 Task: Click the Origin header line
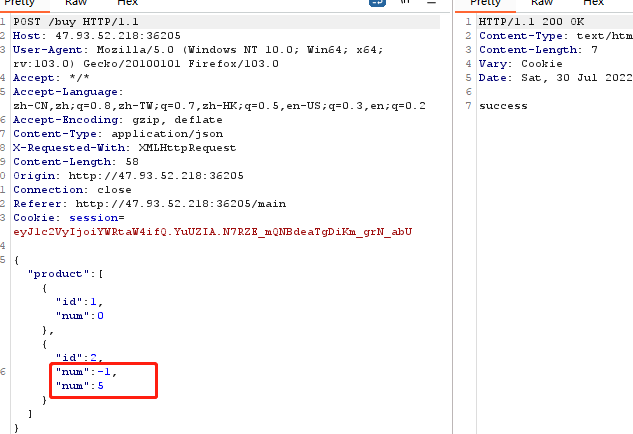tap(128, 176)
